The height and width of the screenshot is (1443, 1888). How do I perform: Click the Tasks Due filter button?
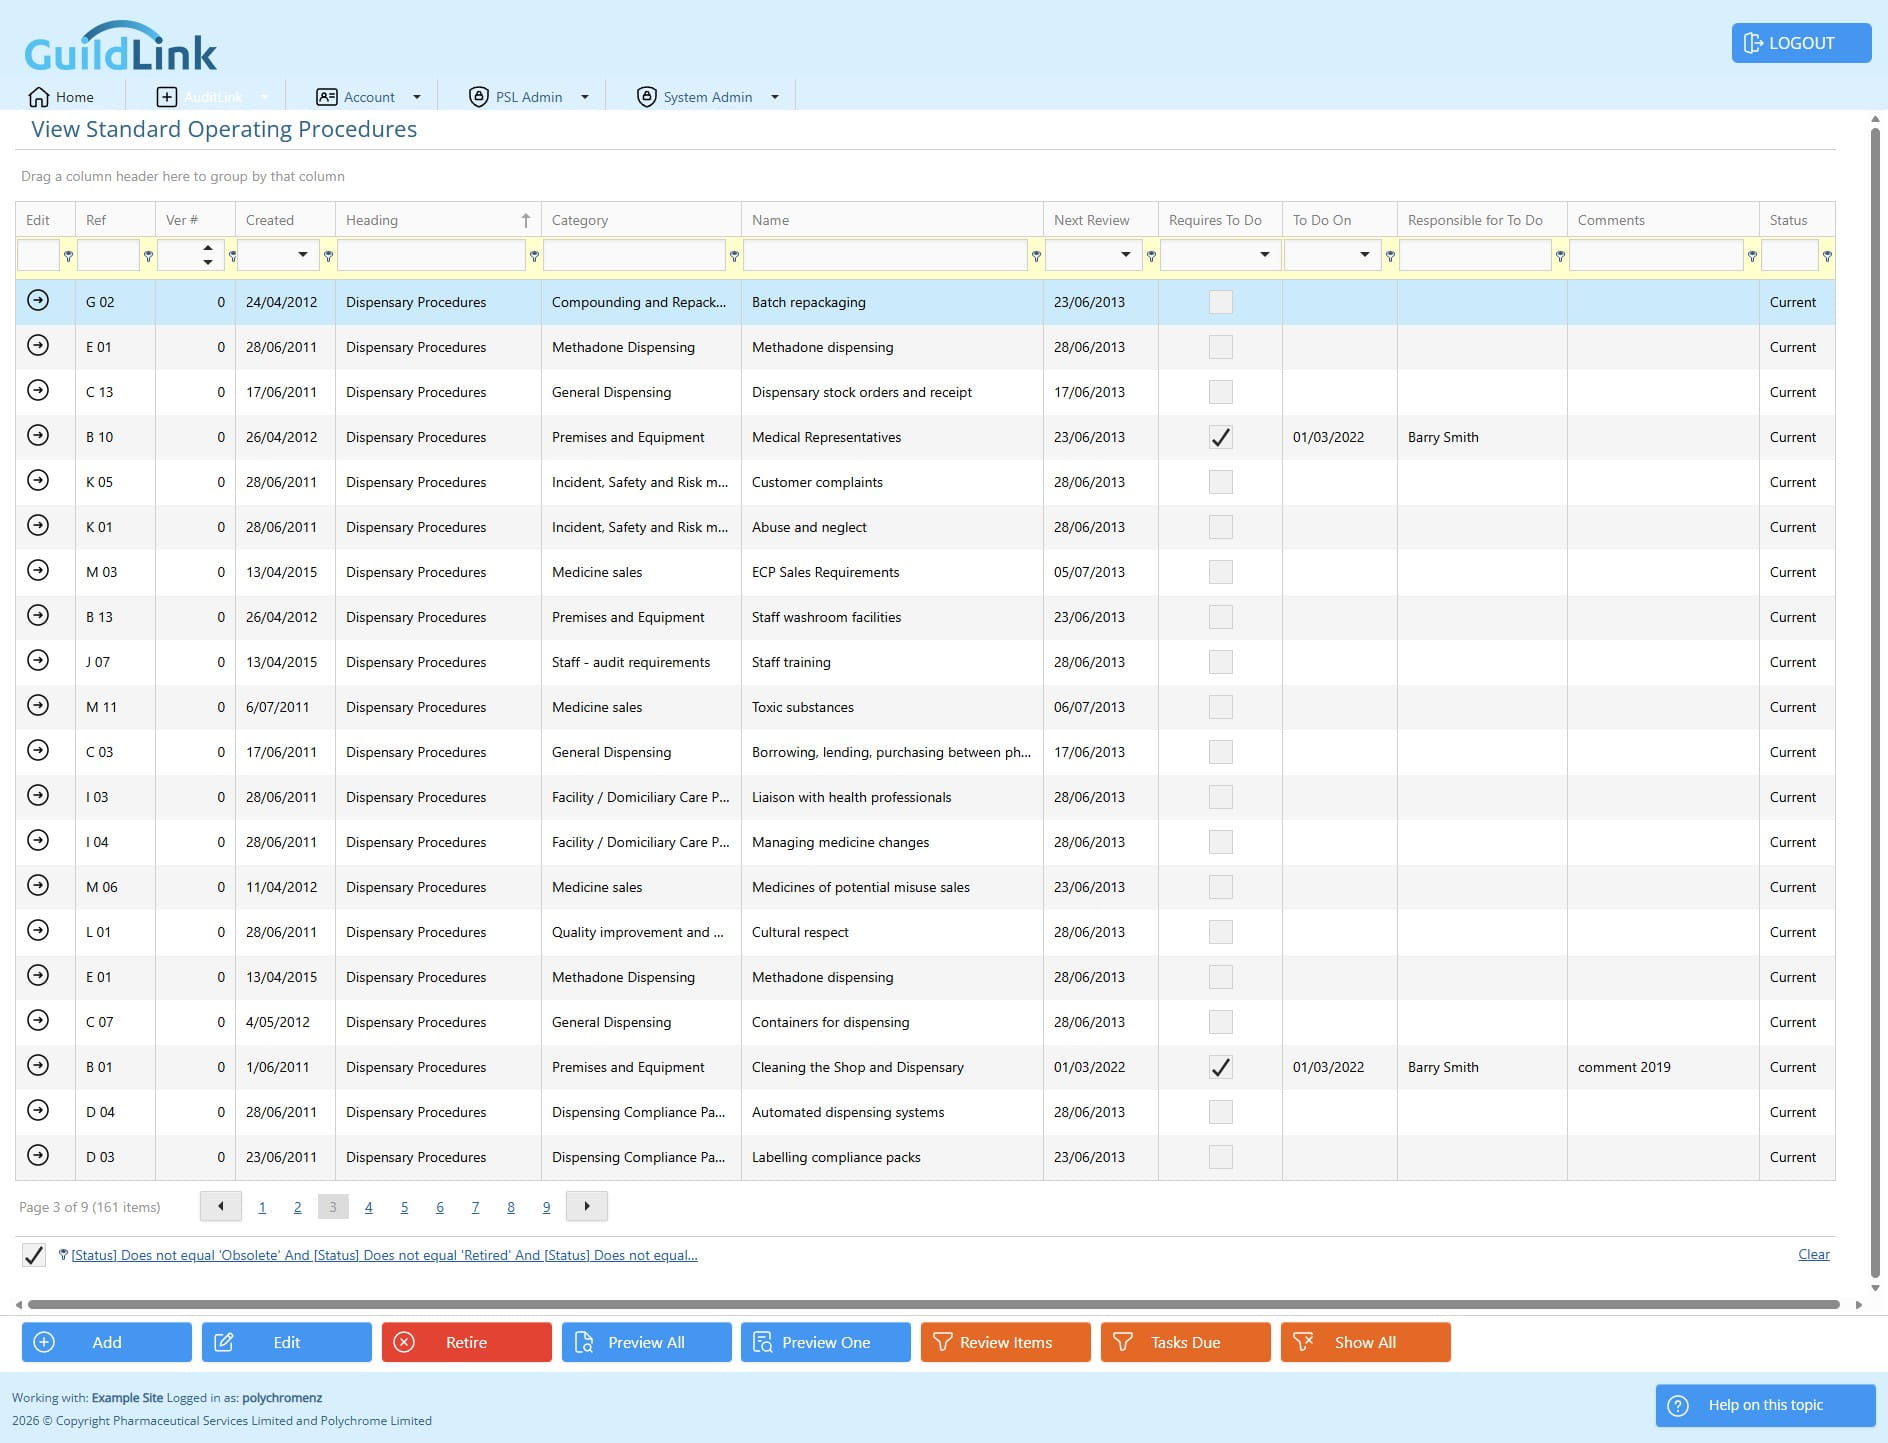[x=1185, y=1342]
